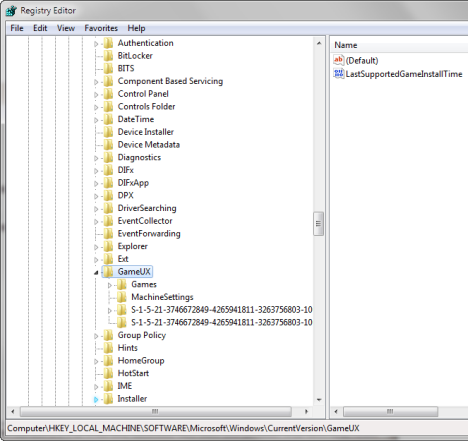Click the HotStart folder icon
The image size is (468, 441).
(108, 373)
